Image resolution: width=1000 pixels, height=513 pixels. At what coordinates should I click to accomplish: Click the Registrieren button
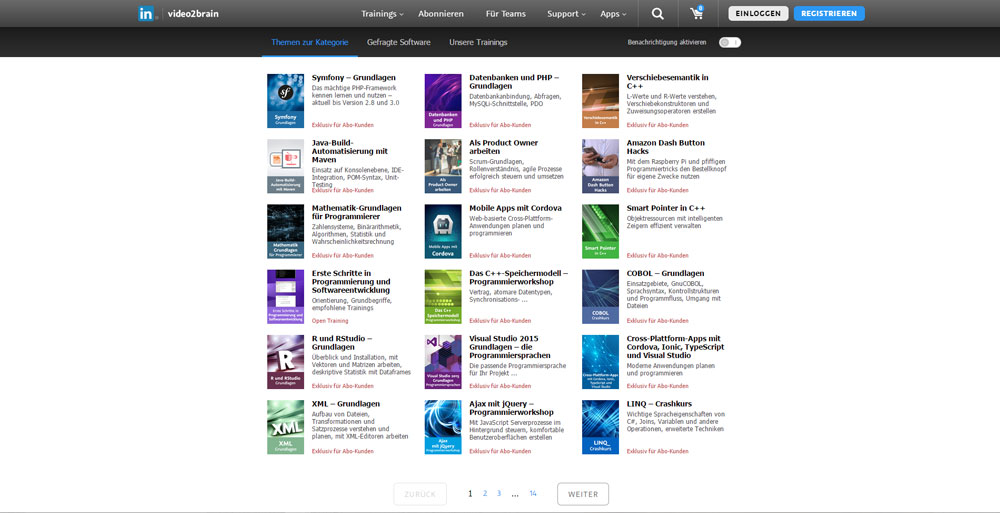coord(829,13)
